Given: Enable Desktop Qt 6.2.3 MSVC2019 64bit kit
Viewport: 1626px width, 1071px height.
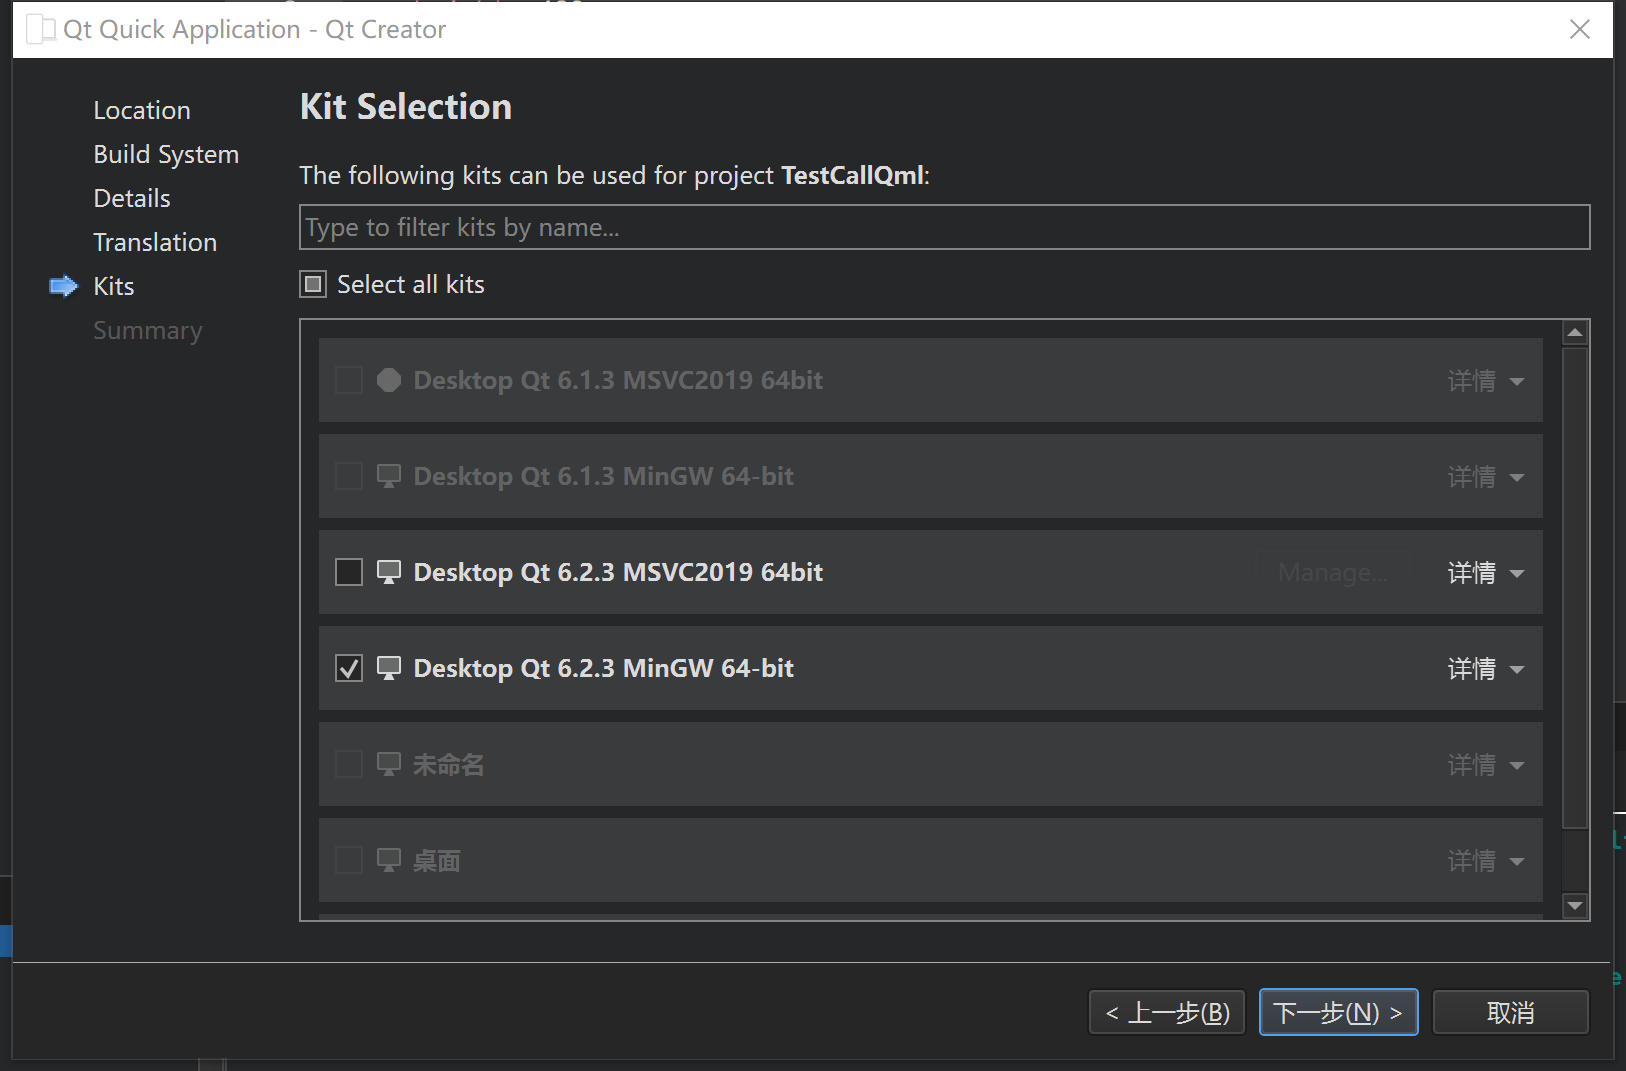Looking at the screenshot, I should (x=348, y=571).
